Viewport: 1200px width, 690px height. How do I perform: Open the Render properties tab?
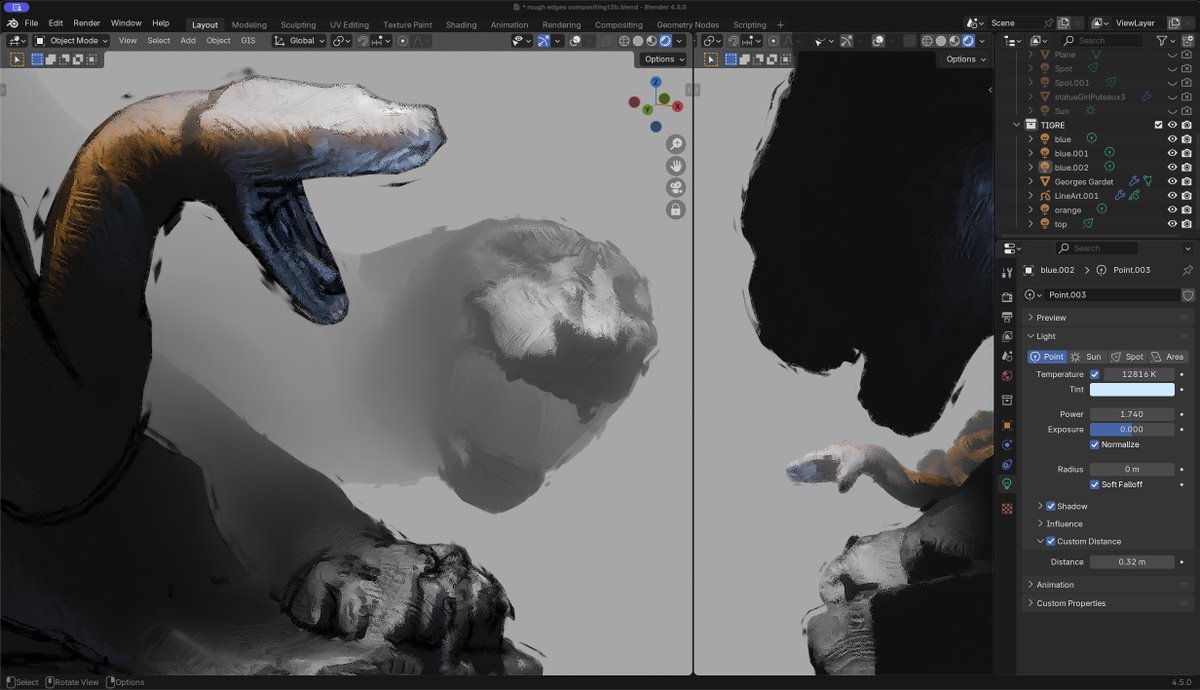(x=1007, y=297)
